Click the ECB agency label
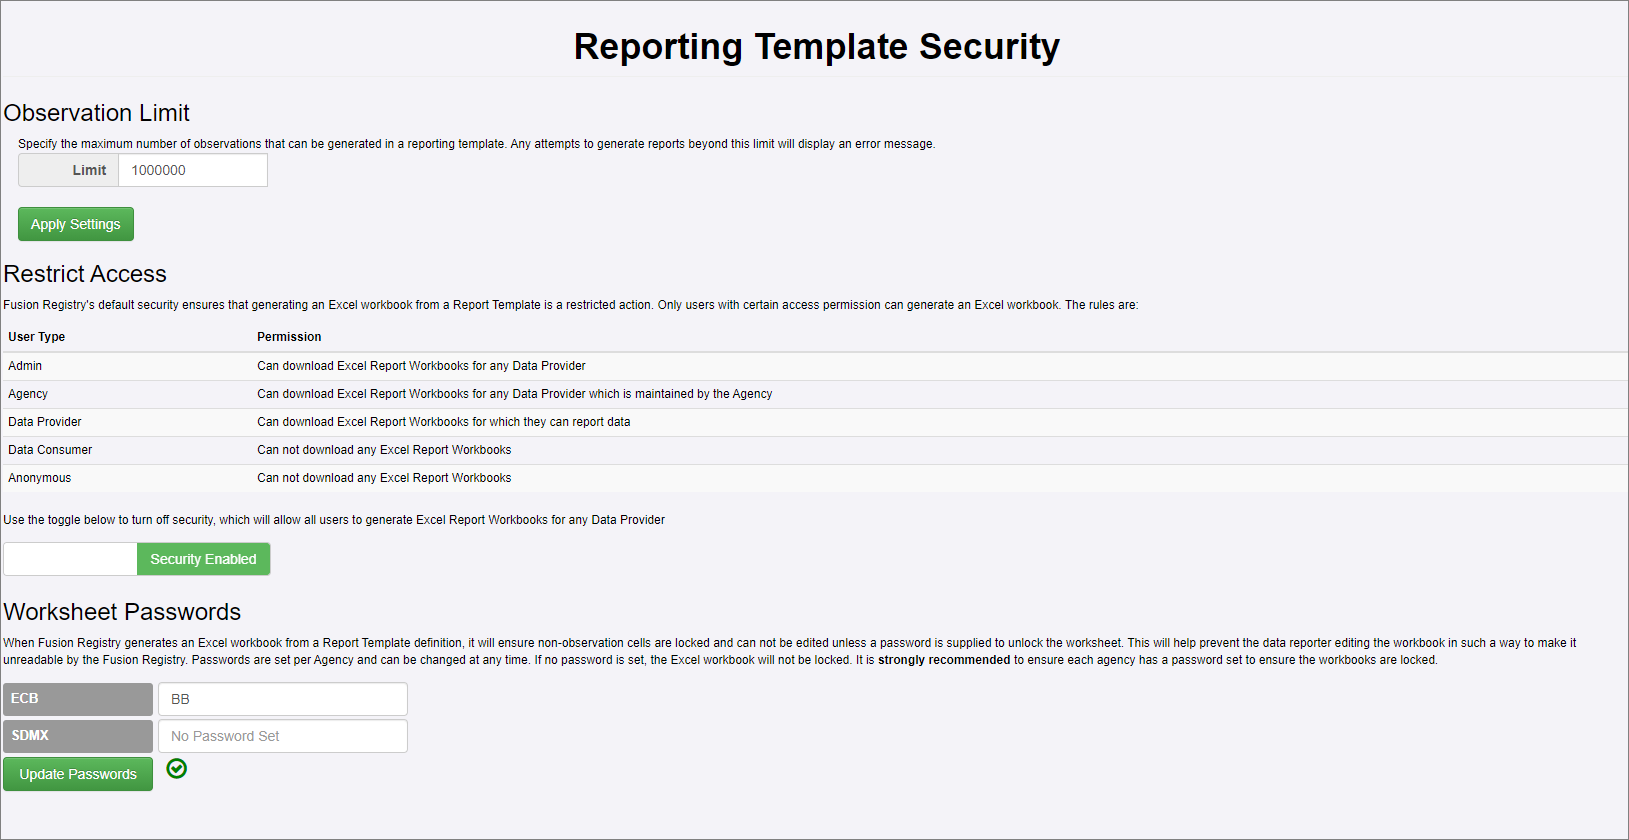Image resolution: width=1629 pixels, height=840 pixels. (x=78, y=699)
